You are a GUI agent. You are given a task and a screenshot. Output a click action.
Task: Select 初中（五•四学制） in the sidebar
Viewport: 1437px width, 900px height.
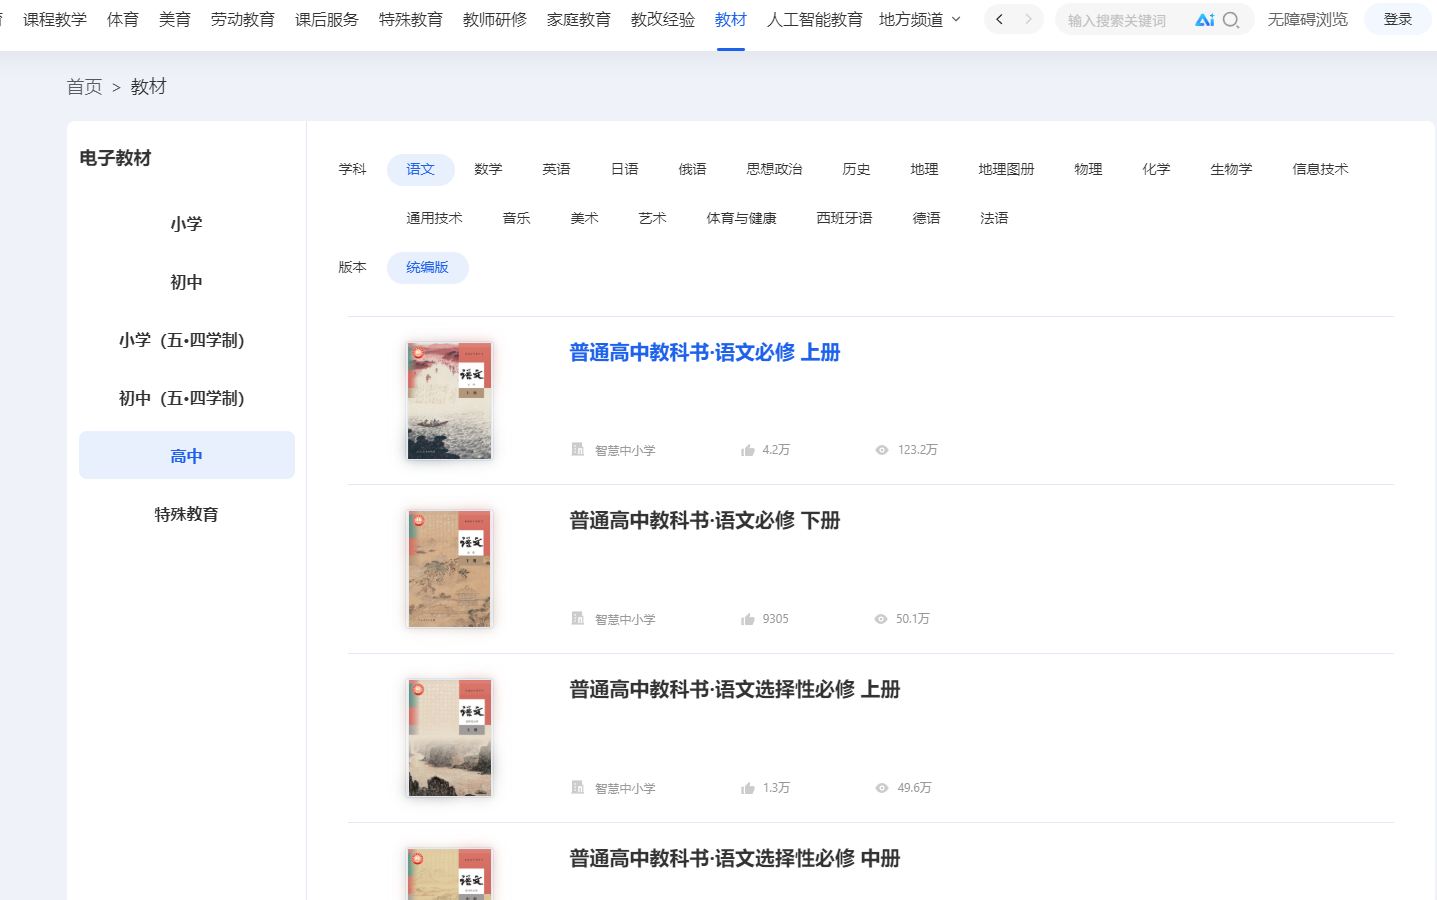click(x=186, y=398)
